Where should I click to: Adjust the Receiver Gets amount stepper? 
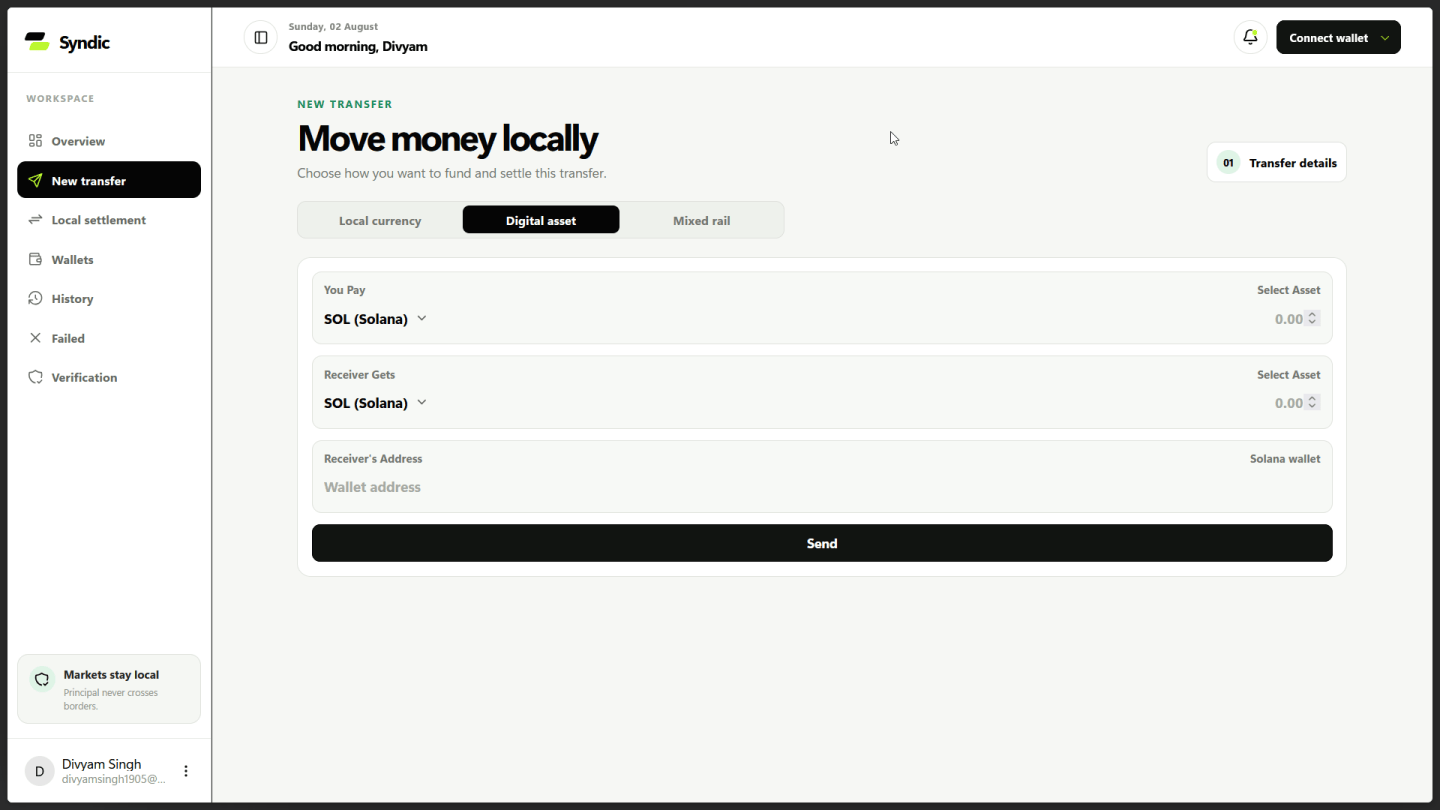(1313, 403)
